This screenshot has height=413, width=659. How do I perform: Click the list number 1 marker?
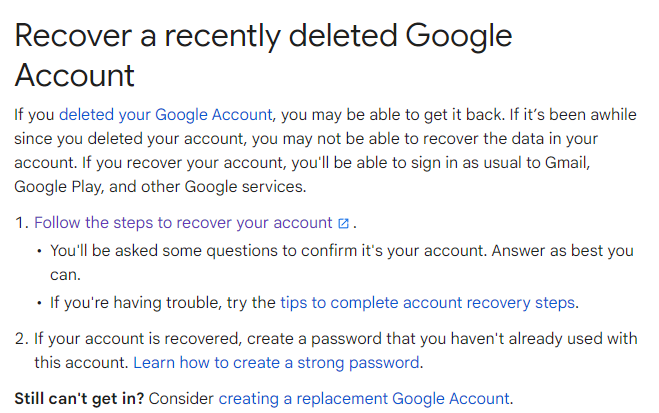[20, 223]
